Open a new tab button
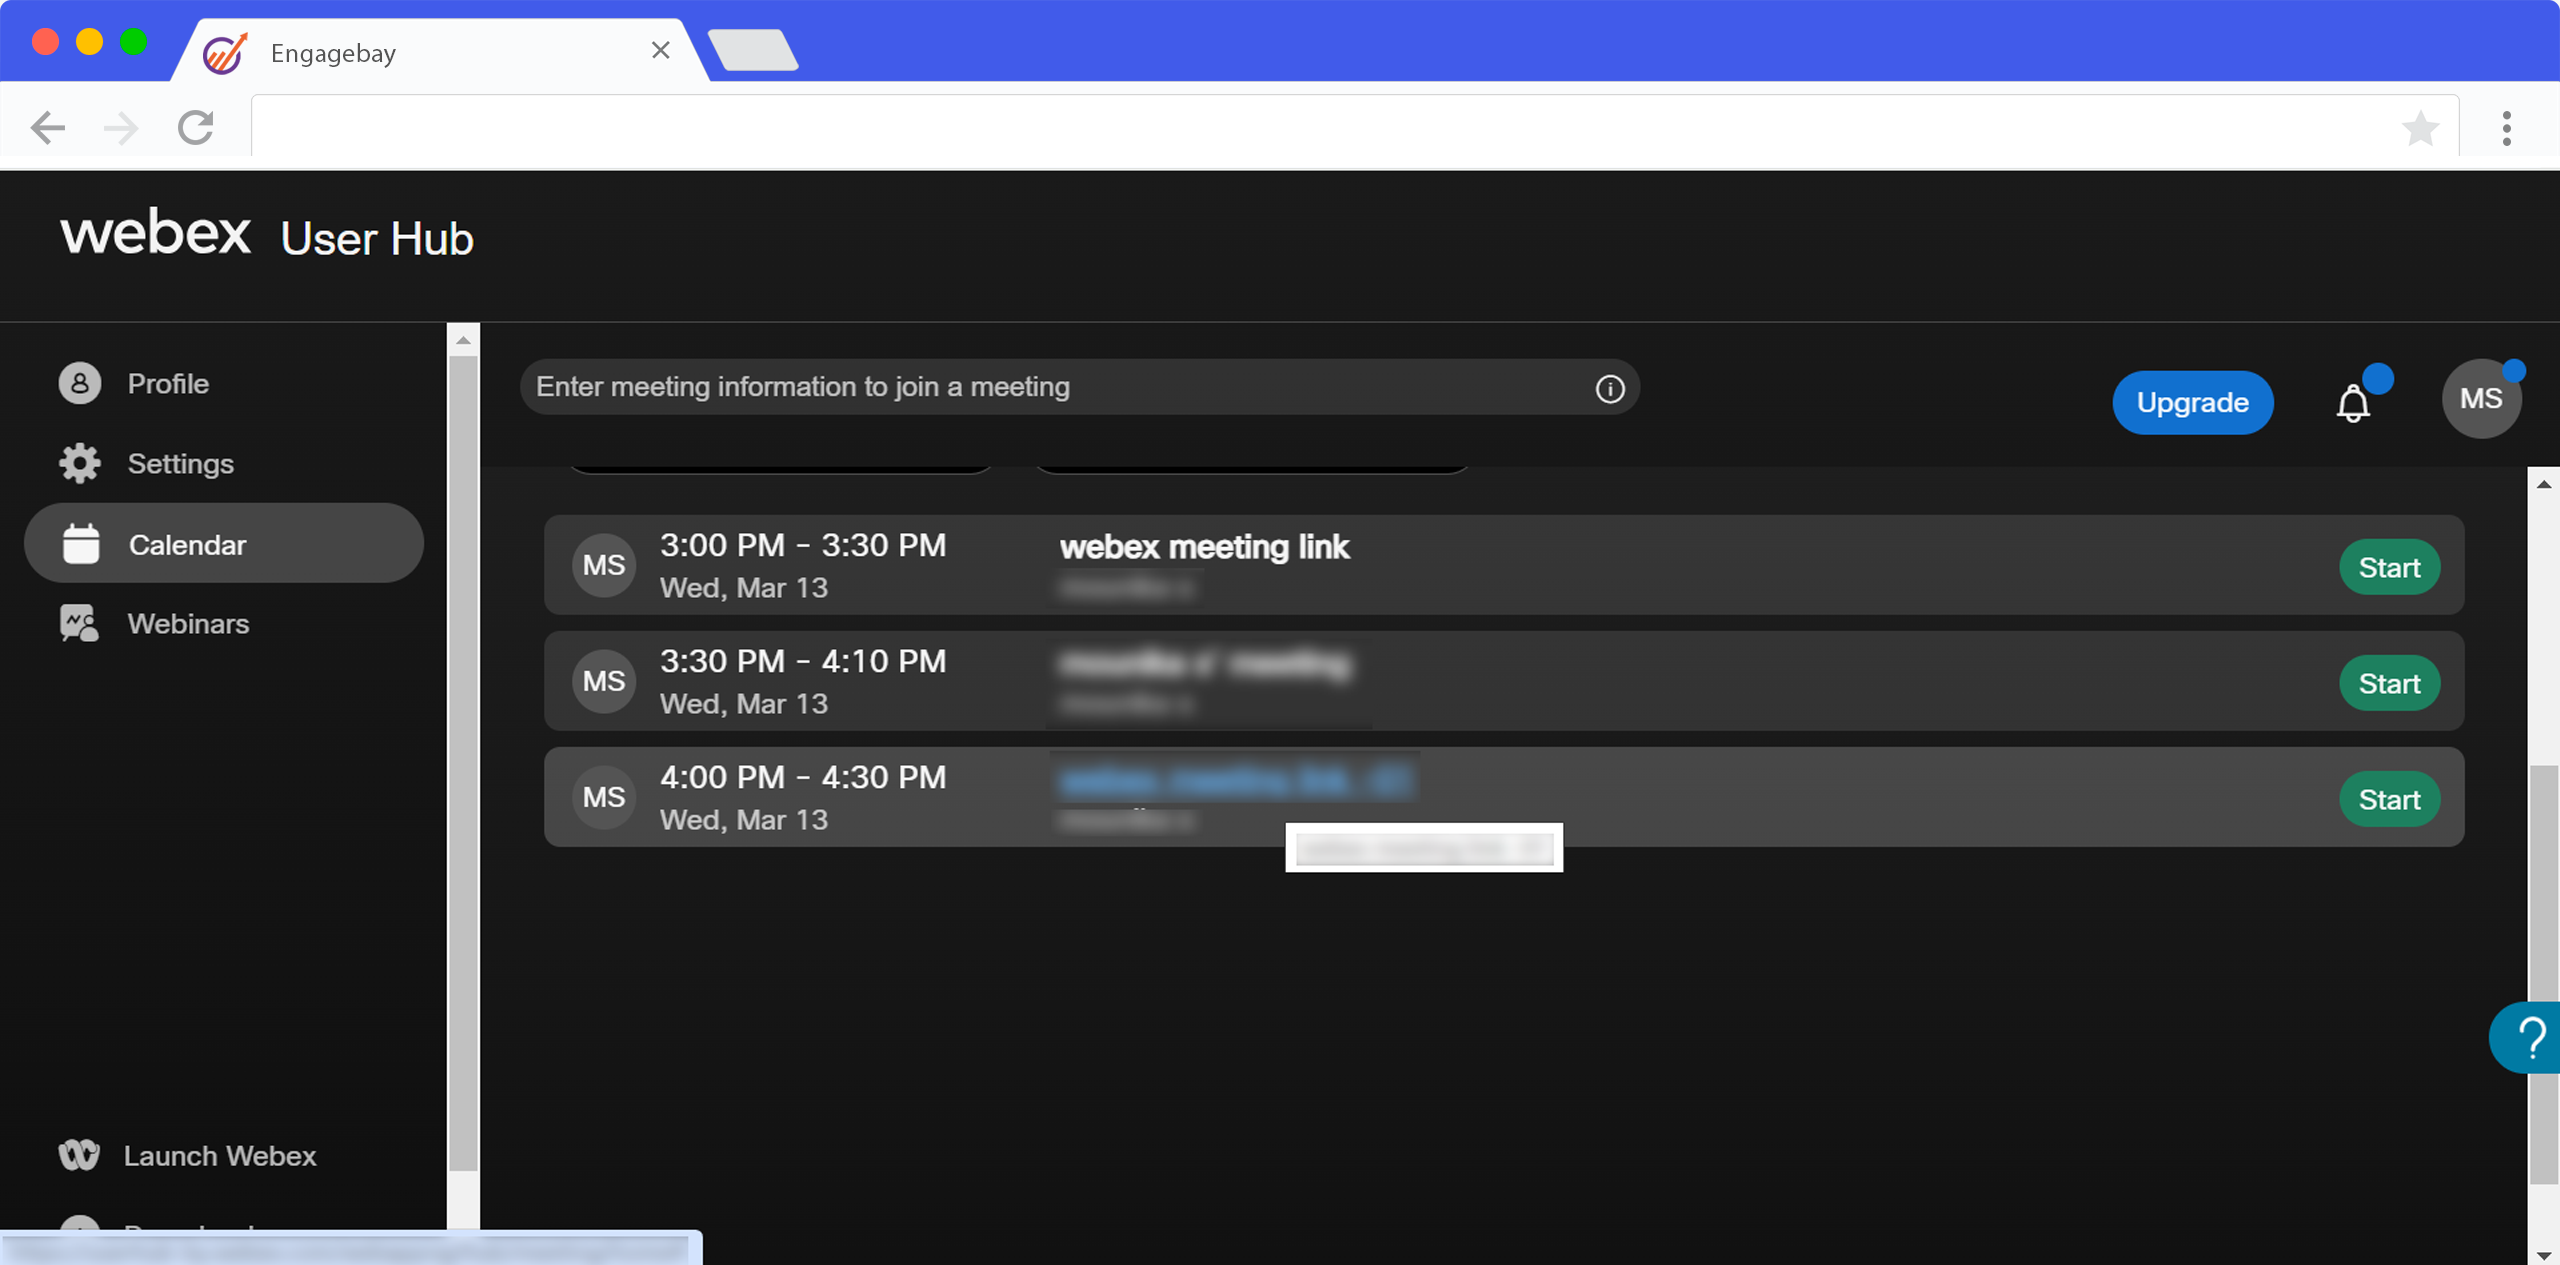 [753, 50]
